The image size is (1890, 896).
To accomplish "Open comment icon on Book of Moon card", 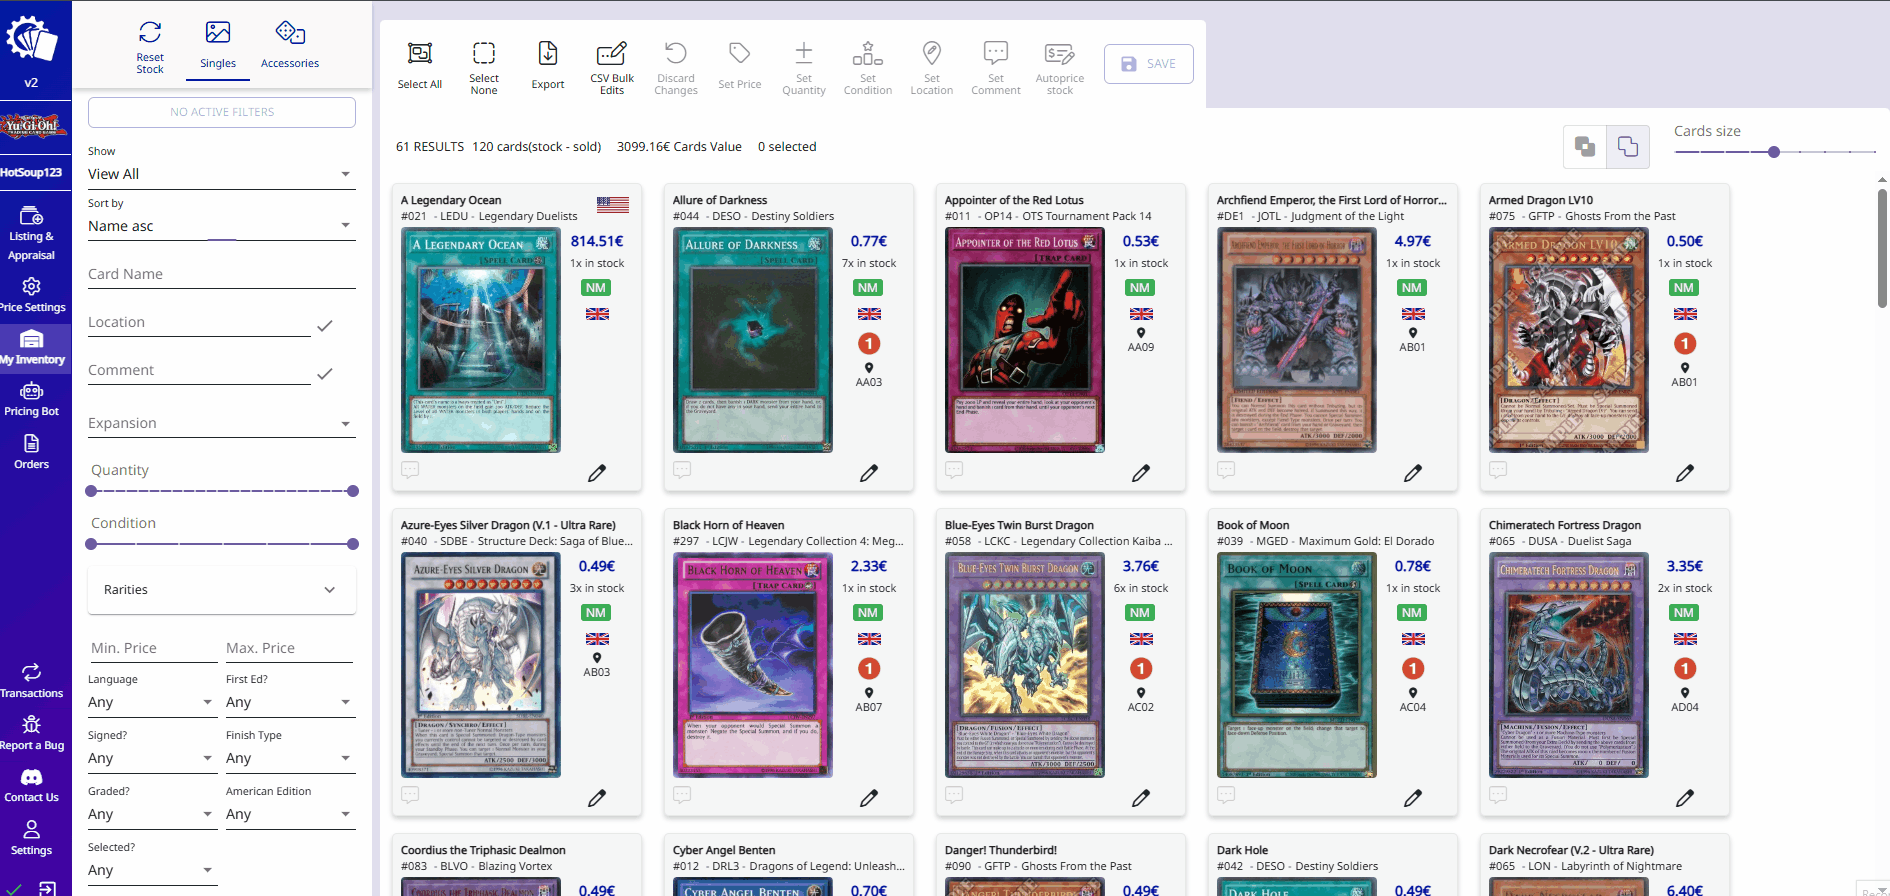I will click(x=1227, y=794).
